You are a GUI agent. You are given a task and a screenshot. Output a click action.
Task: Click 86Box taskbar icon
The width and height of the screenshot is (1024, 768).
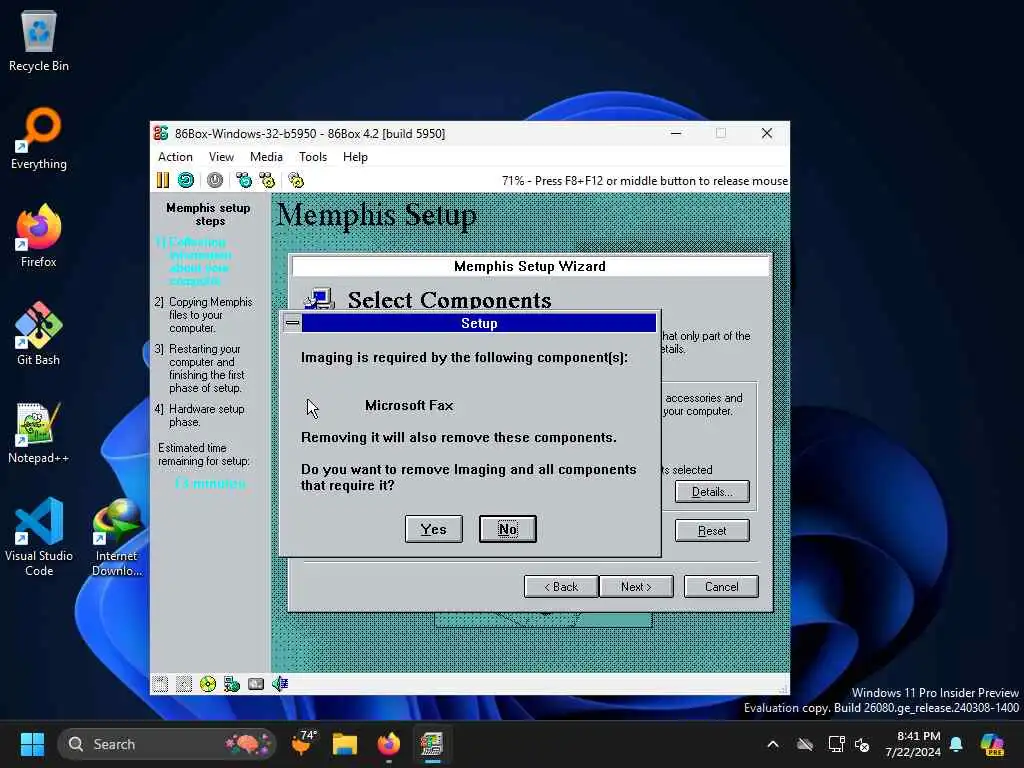432,744
